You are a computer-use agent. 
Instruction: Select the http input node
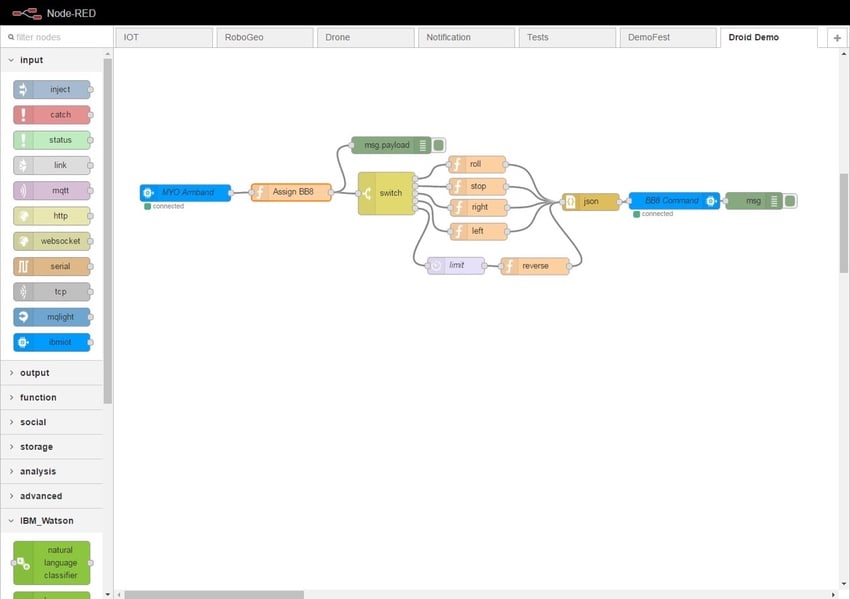(51, 215)
